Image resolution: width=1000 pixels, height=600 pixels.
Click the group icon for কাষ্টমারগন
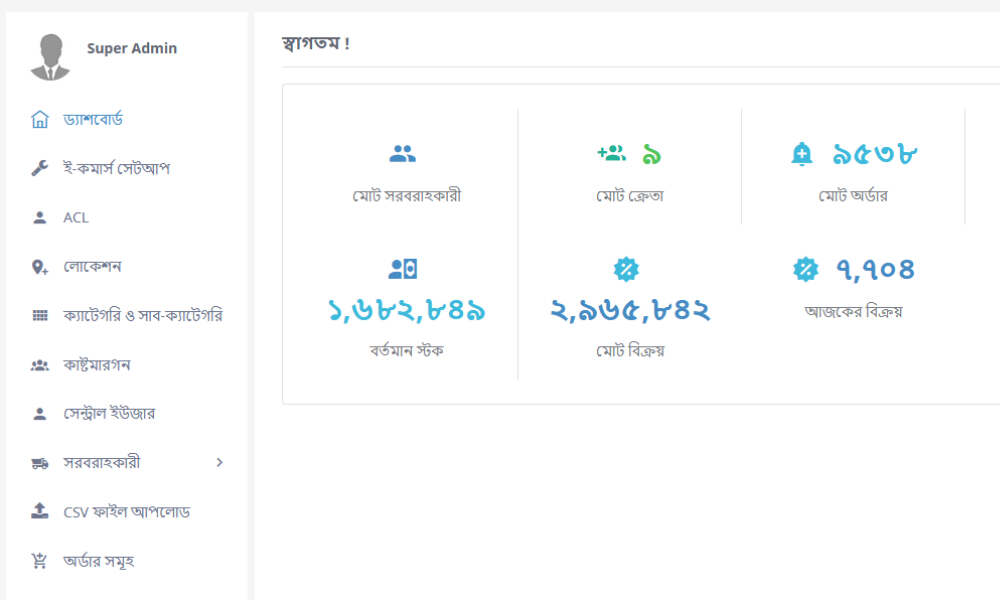[40, 365]
